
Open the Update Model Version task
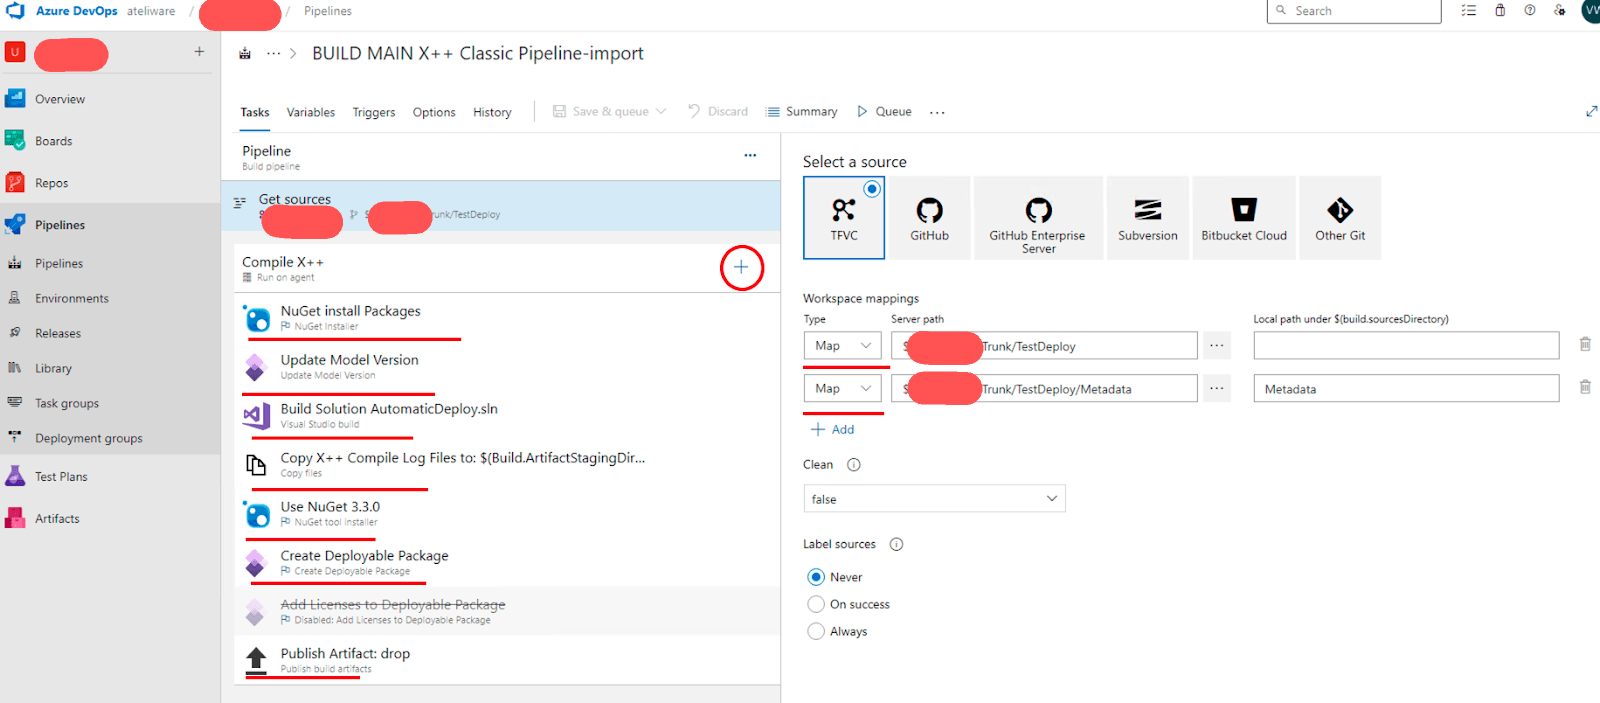pyautogui.click(x=507, y=366)
